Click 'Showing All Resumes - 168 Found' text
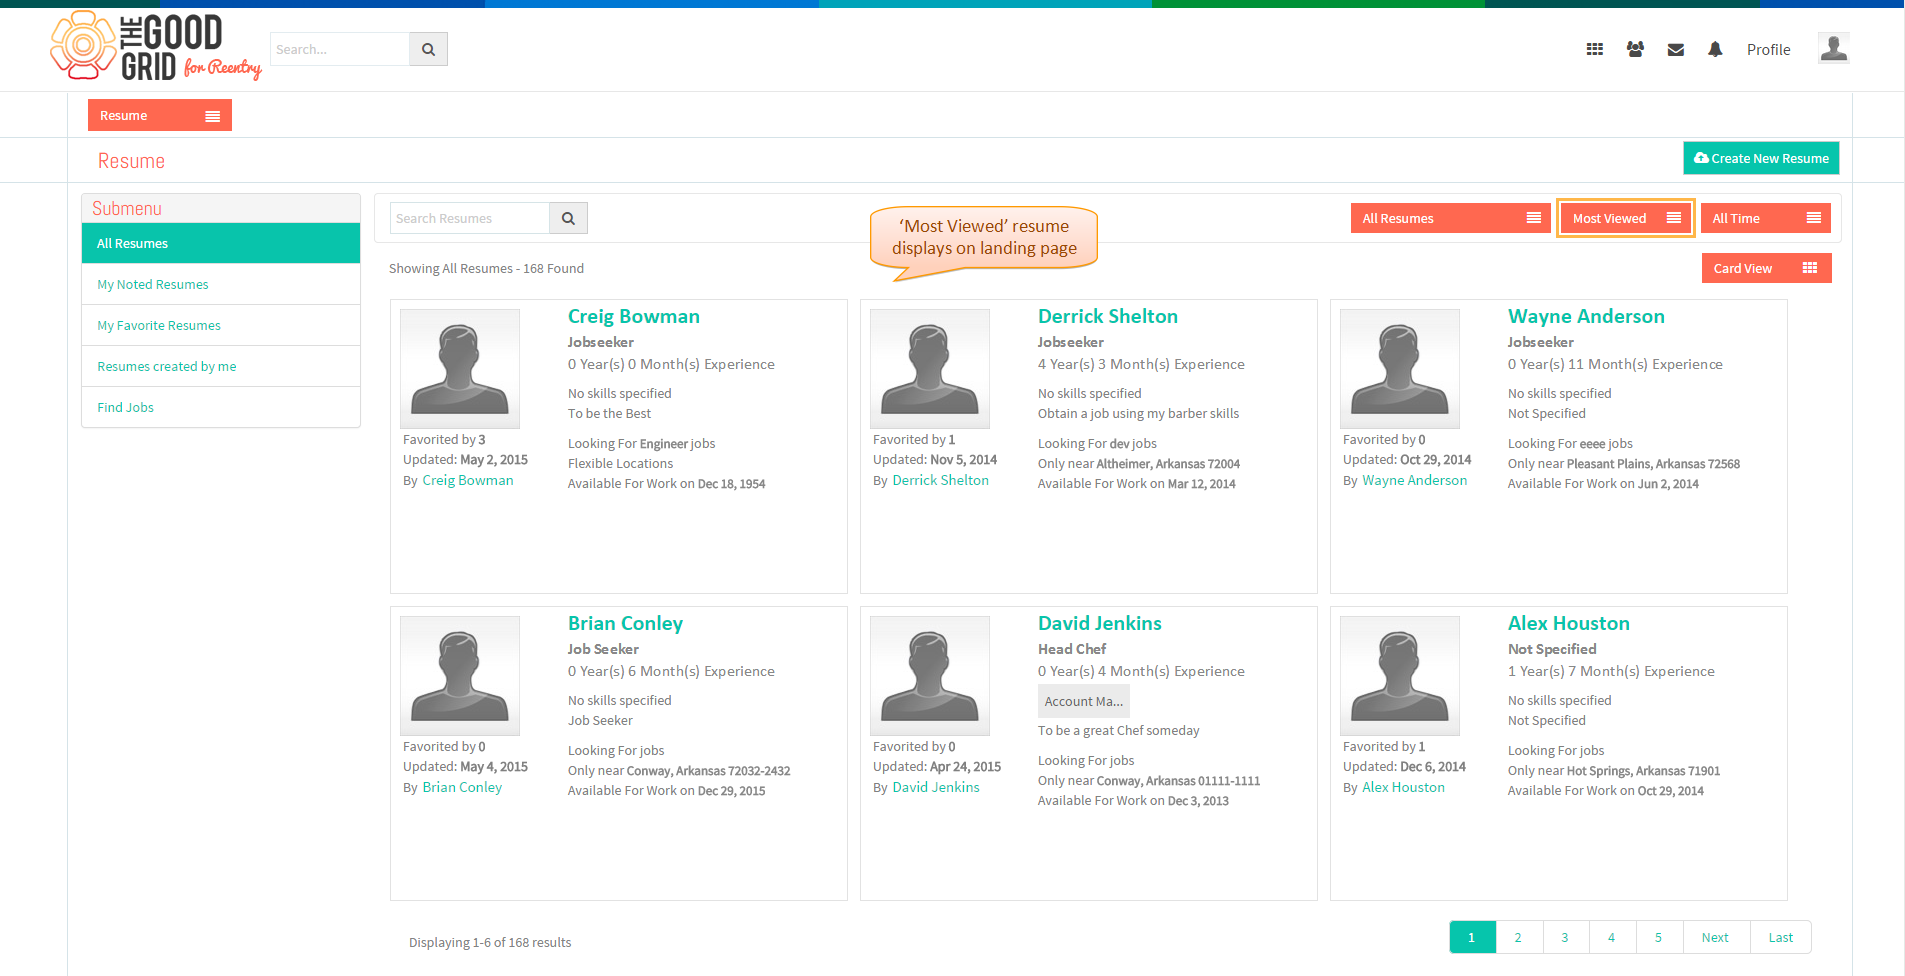 [x=486, y=268]
